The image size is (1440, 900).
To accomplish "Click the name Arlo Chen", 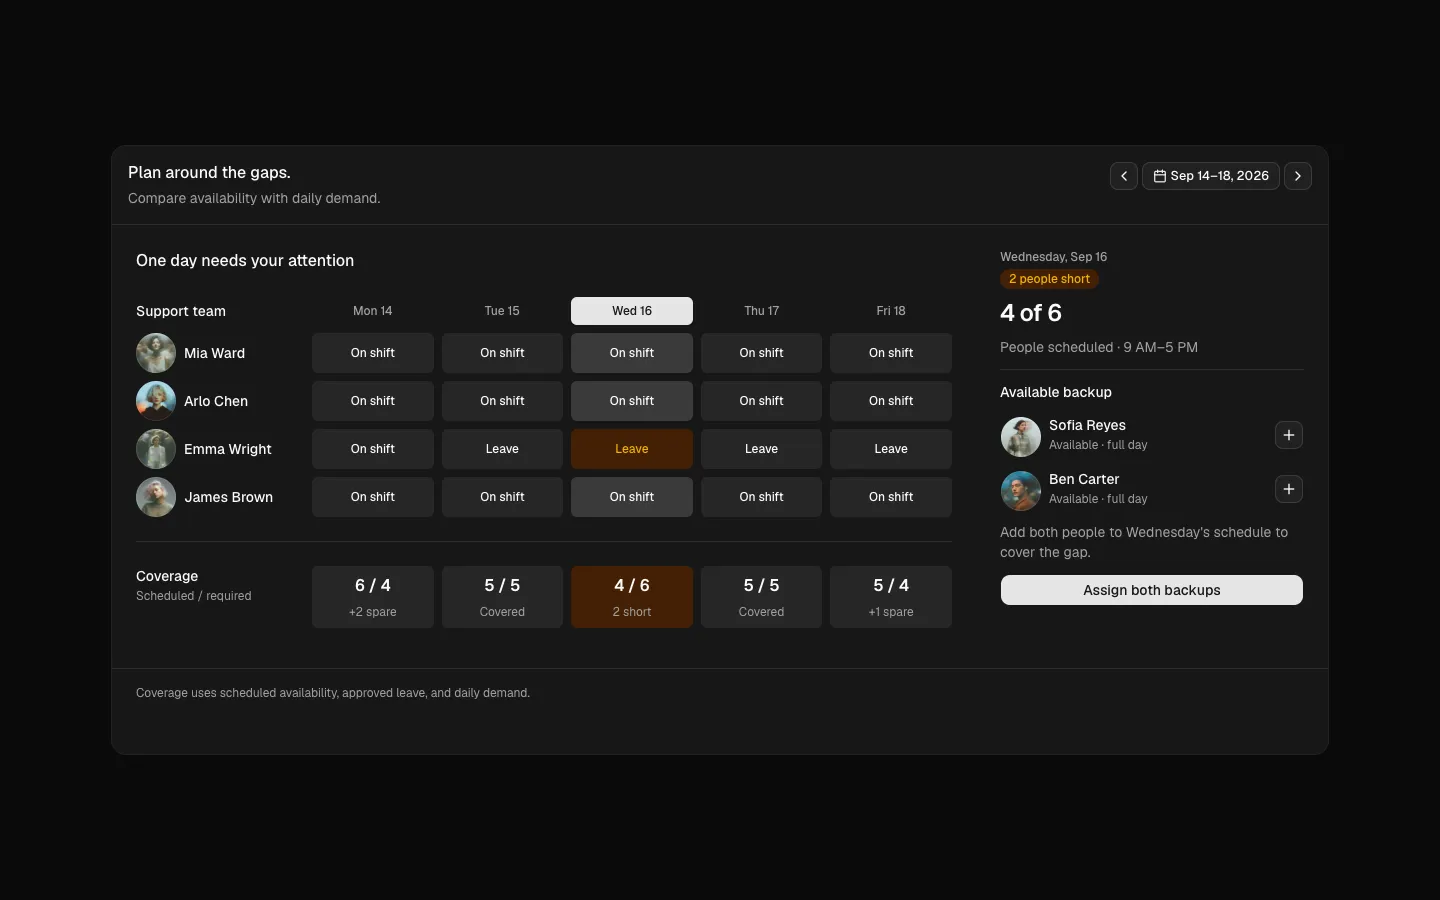I will (x=216, y=401).
